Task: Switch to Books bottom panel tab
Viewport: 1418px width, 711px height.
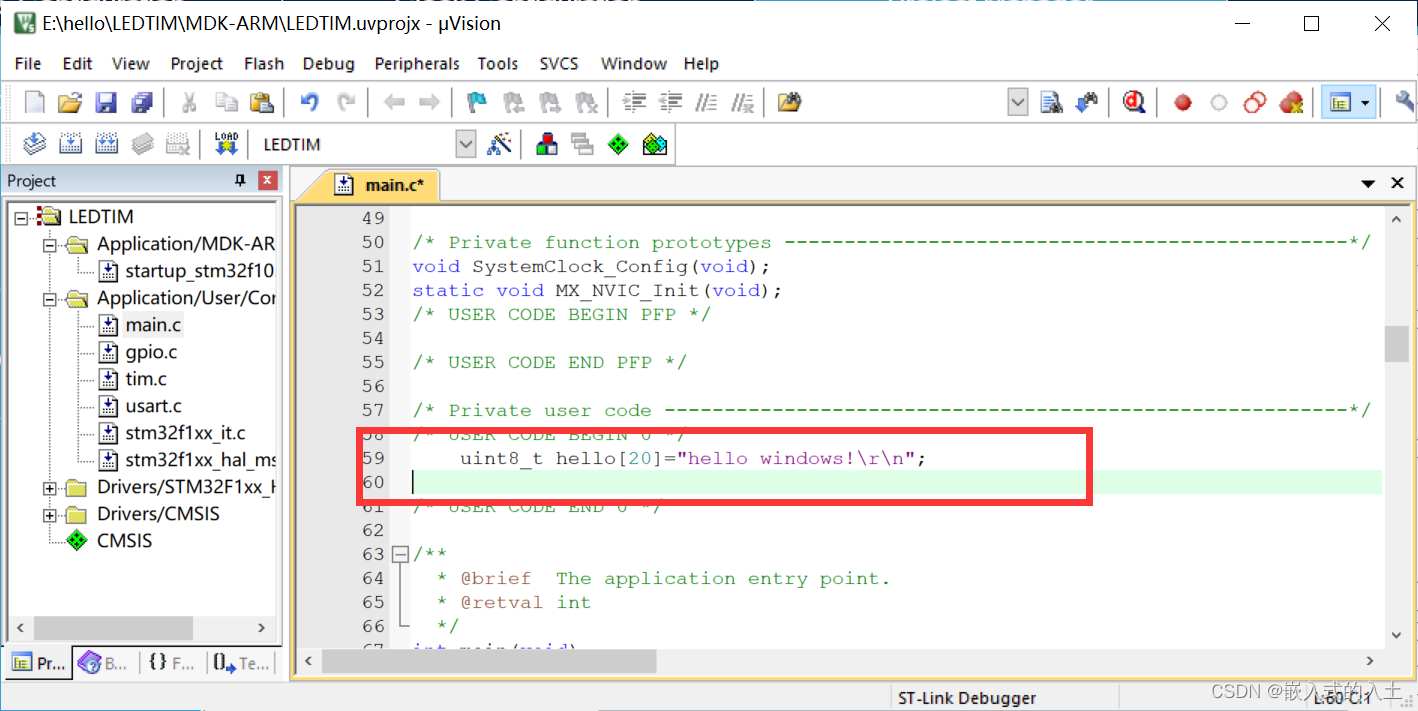Action: [x=103, y=663]
